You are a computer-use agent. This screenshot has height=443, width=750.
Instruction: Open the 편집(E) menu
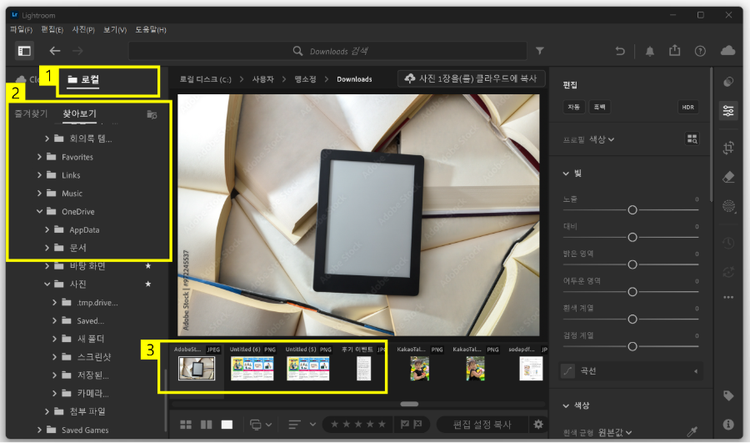52,30
